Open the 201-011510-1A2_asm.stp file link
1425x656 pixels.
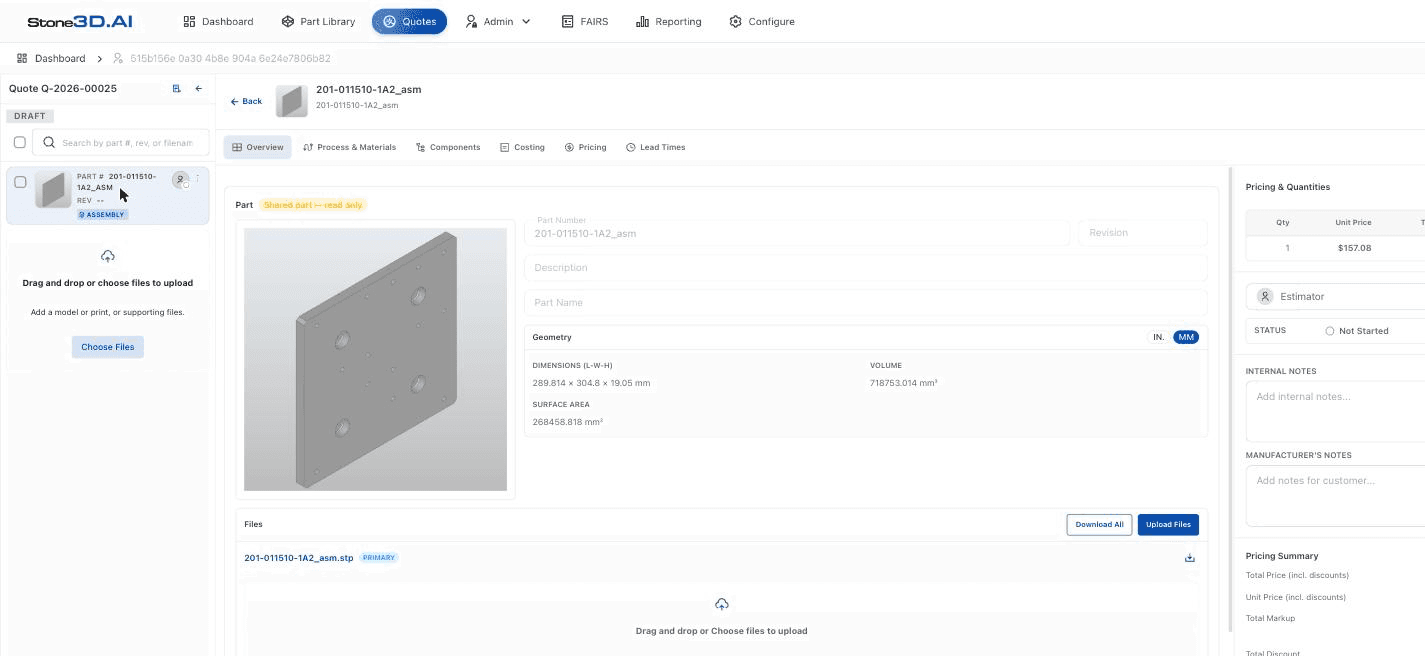coord(299,558)
